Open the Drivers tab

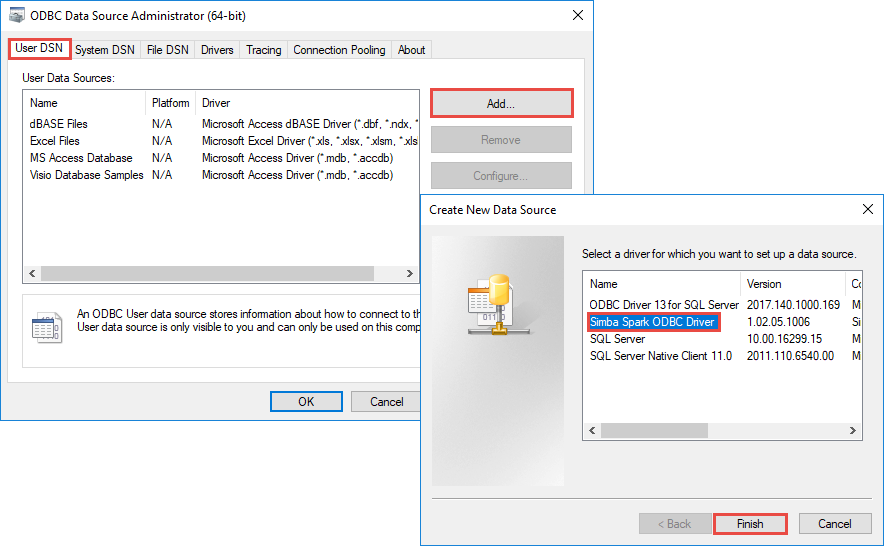pyautogui.click(x=217, y=50)
